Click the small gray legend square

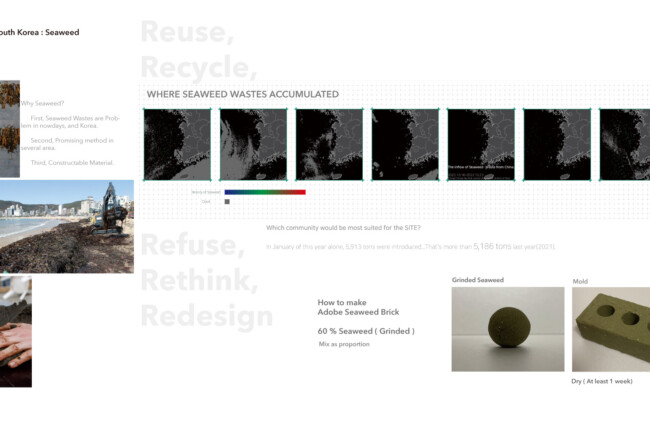pos(228,202)
